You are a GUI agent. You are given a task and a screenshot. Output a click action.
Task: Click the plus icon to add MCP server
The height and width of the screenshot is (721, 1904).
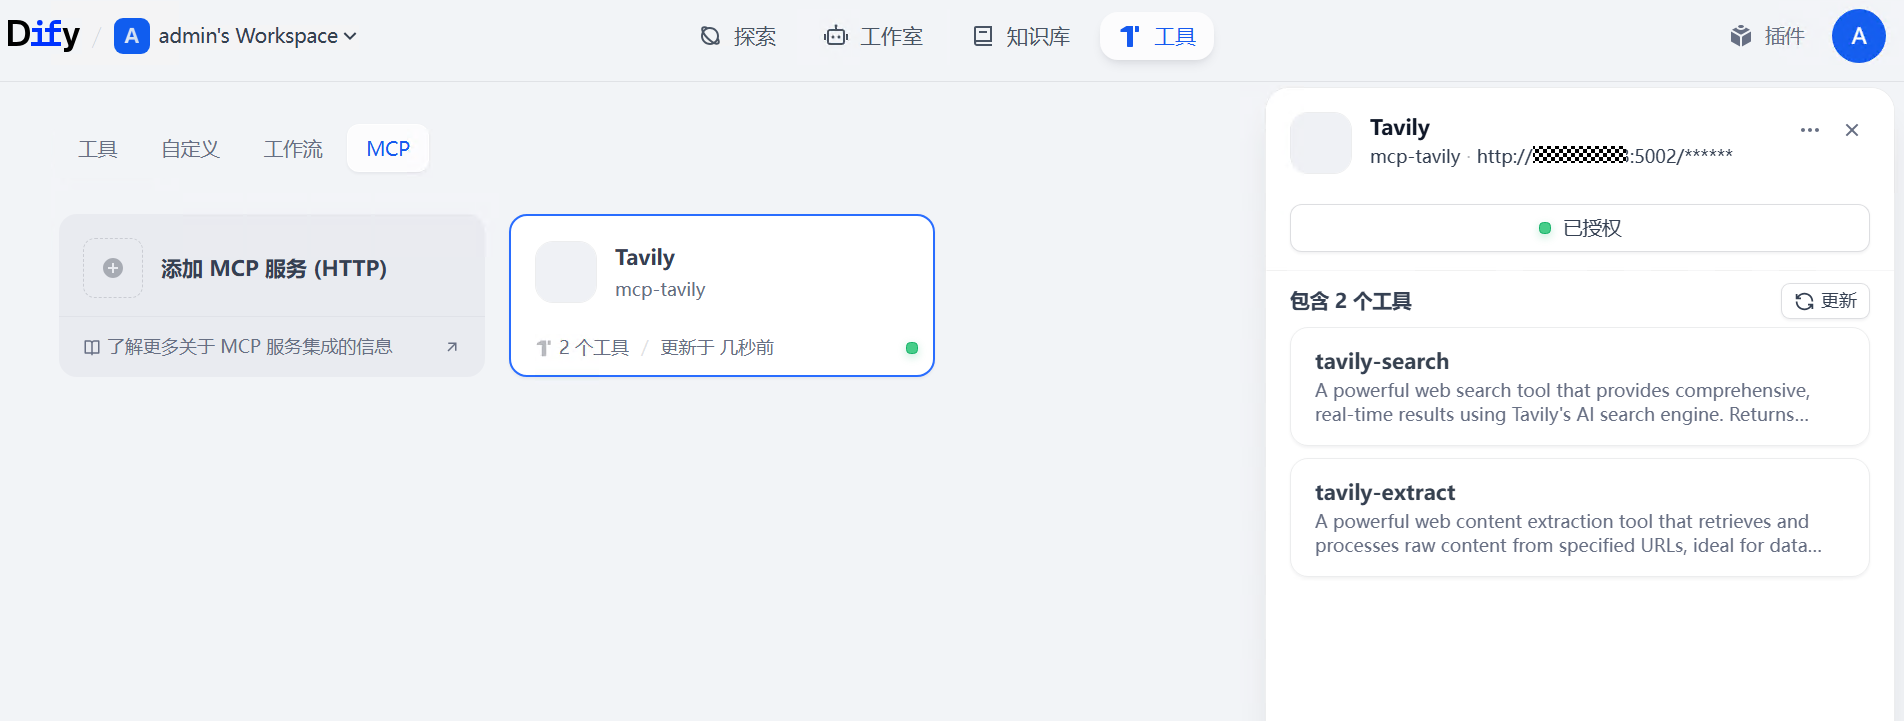tap(113, 268)
